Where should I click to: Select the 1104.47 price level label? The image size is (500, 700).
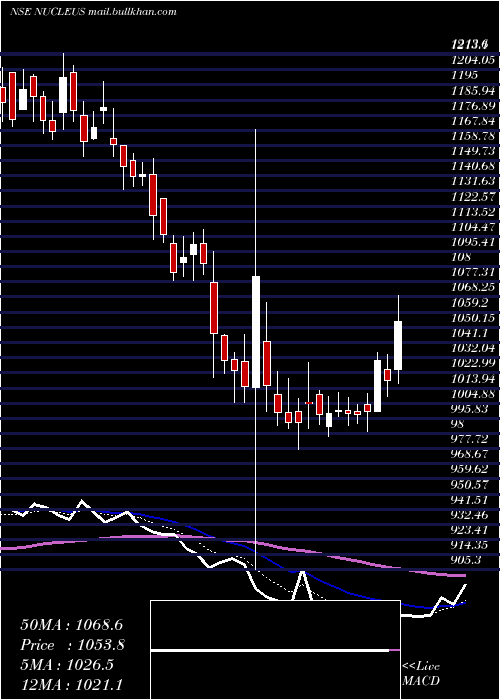473,227
